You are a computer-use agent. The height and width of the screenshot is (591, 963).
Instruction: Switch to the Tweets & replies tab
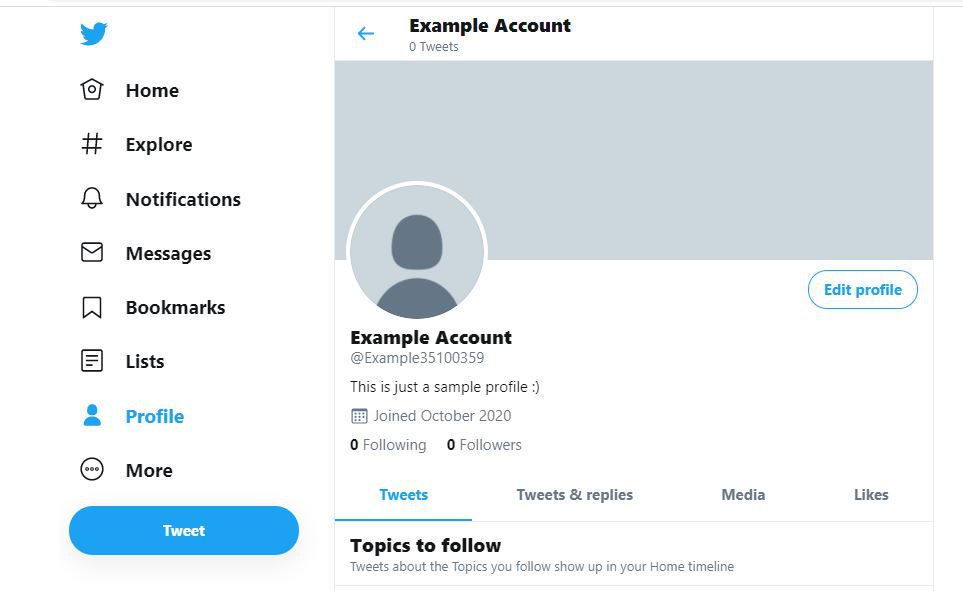(574, 494)
